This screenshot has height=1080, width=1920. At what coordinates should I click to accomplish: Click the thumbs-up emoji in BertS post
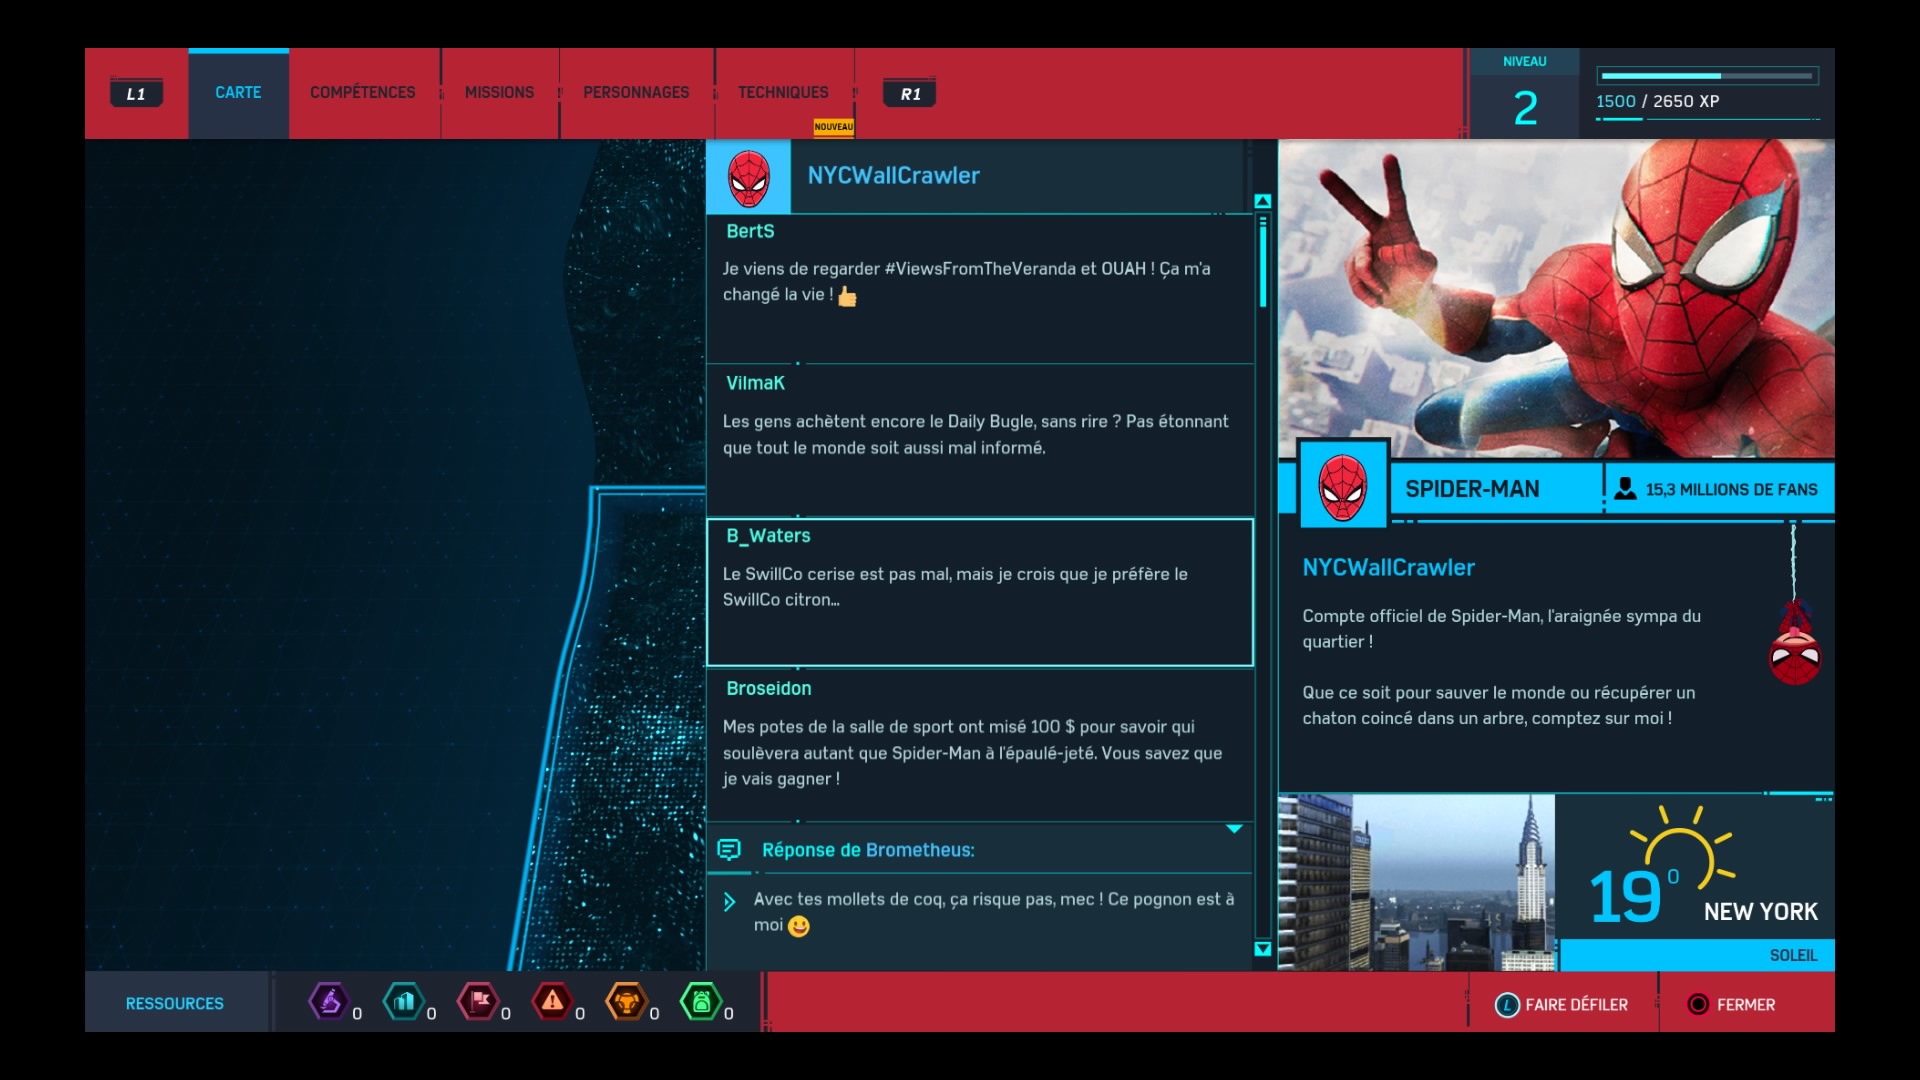847,296
